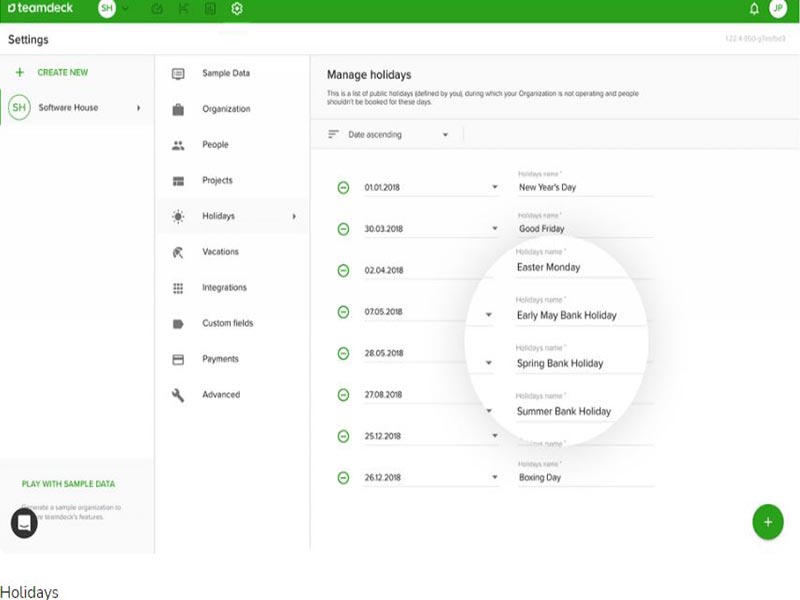Screen dimensions: 800x600
Task: Select People in the settings menu
Action: pyautogui.click(x=215, y=145)
